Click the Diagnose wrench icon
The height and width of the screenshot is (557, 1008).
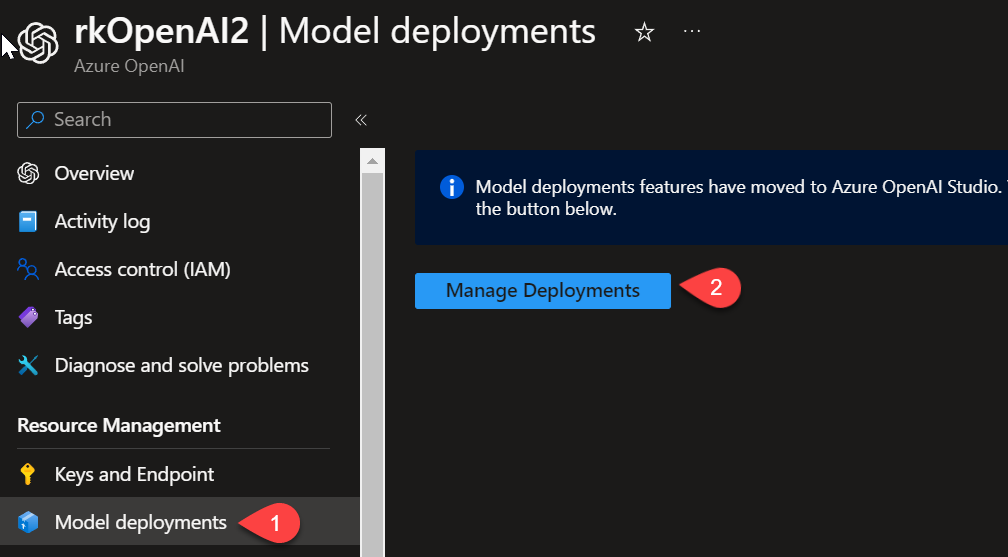[x=28, y=366]
